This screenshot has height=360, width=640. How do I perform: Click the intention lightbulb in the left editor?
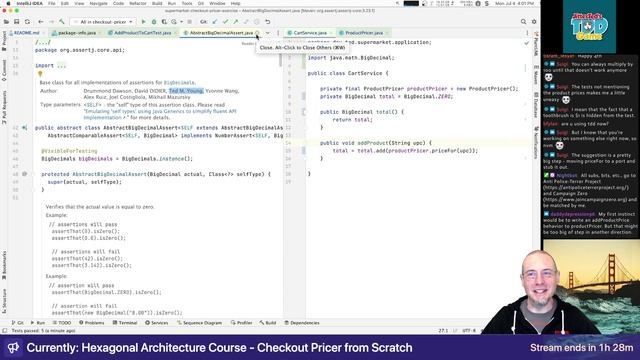[x=40, y=74]
